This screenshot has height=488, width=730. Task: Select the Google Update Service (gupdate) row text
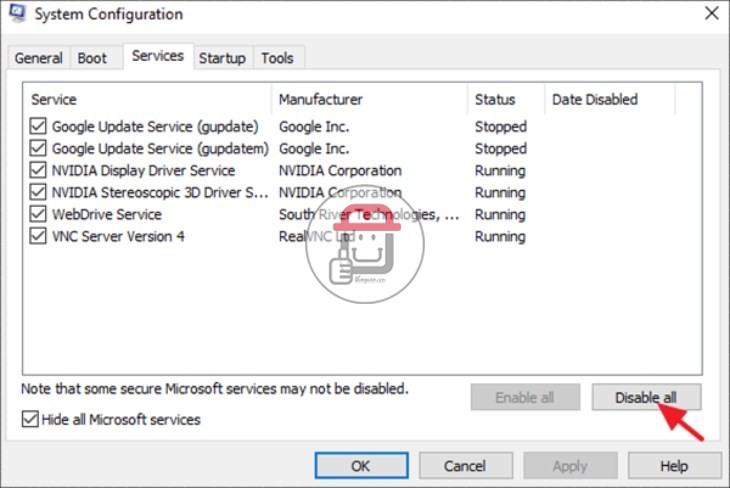[155, 127]
